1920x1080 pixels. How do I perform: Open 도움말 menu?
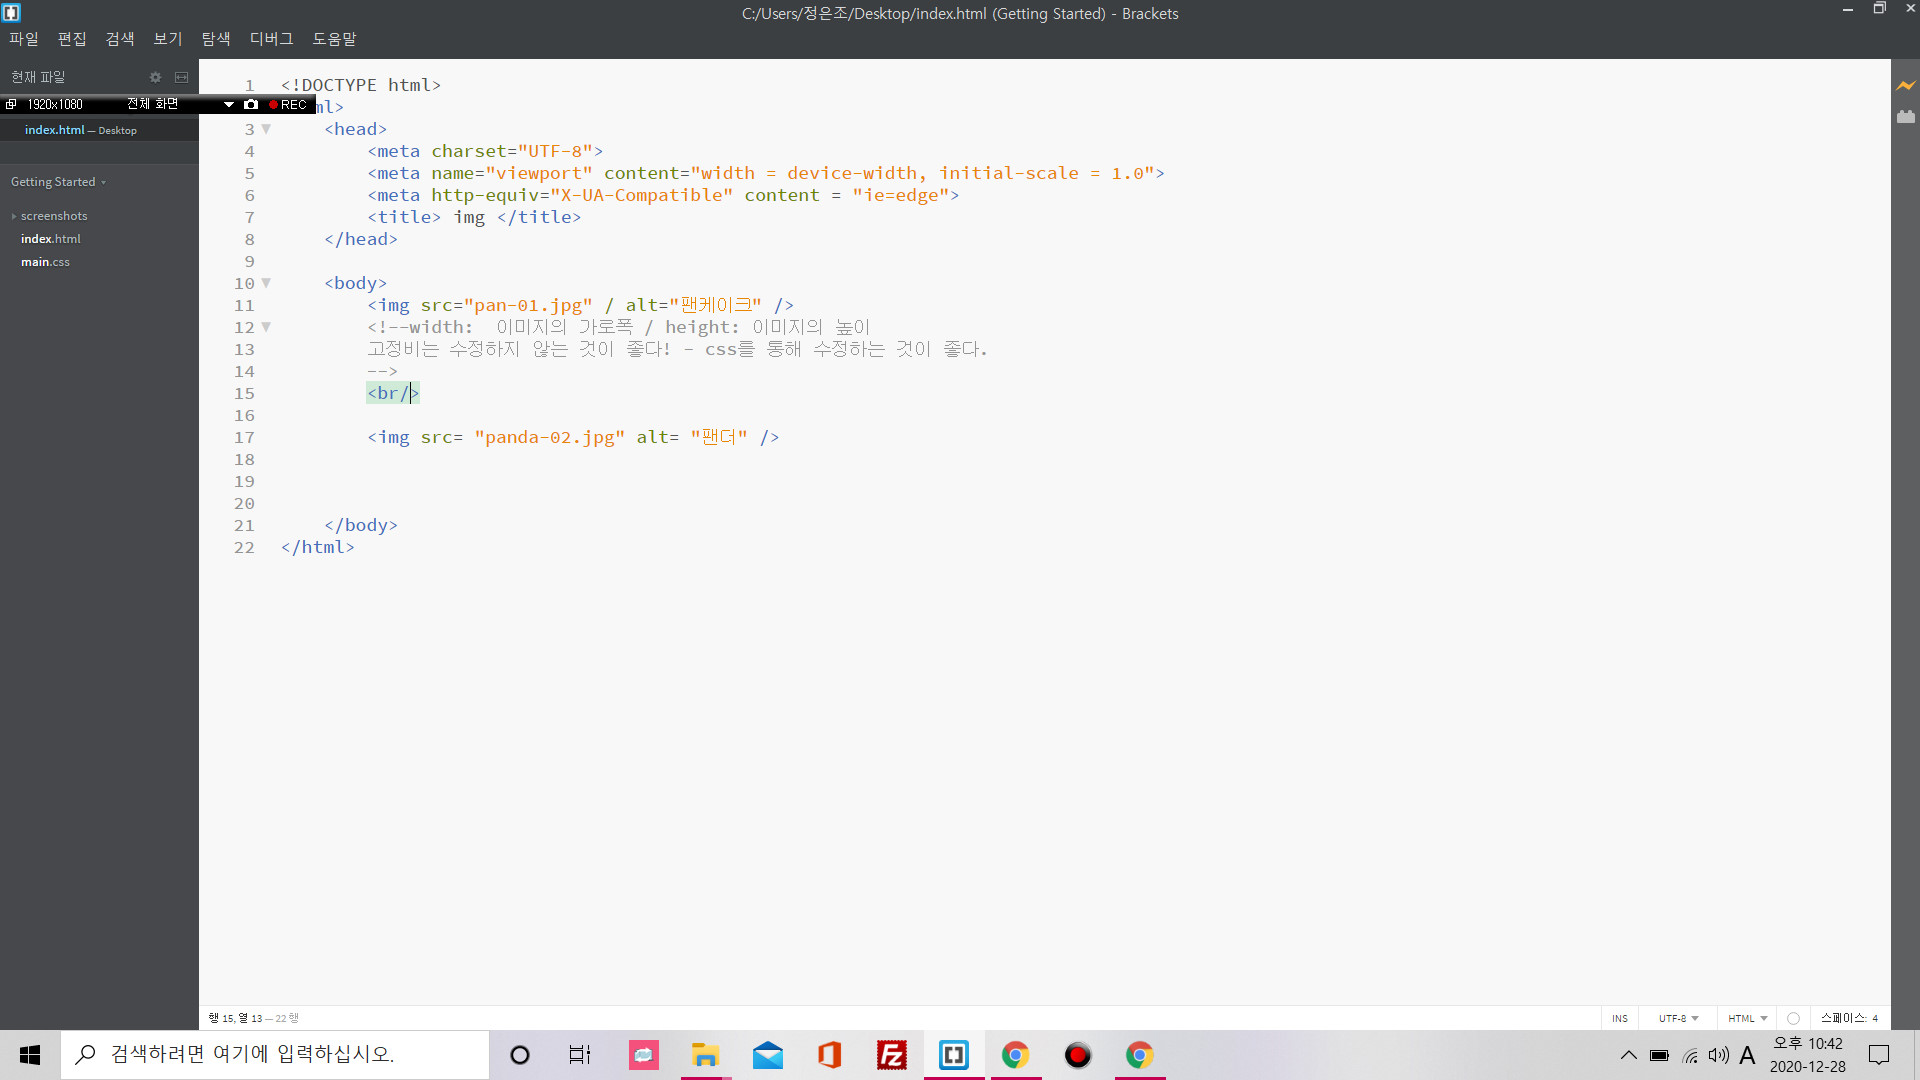point(335,38)
